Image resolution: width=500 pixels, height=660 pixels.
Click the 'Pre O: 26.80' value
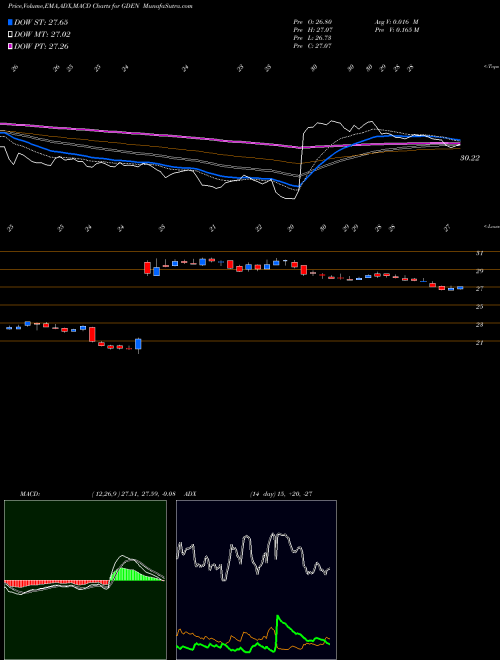tap(313, 21)
